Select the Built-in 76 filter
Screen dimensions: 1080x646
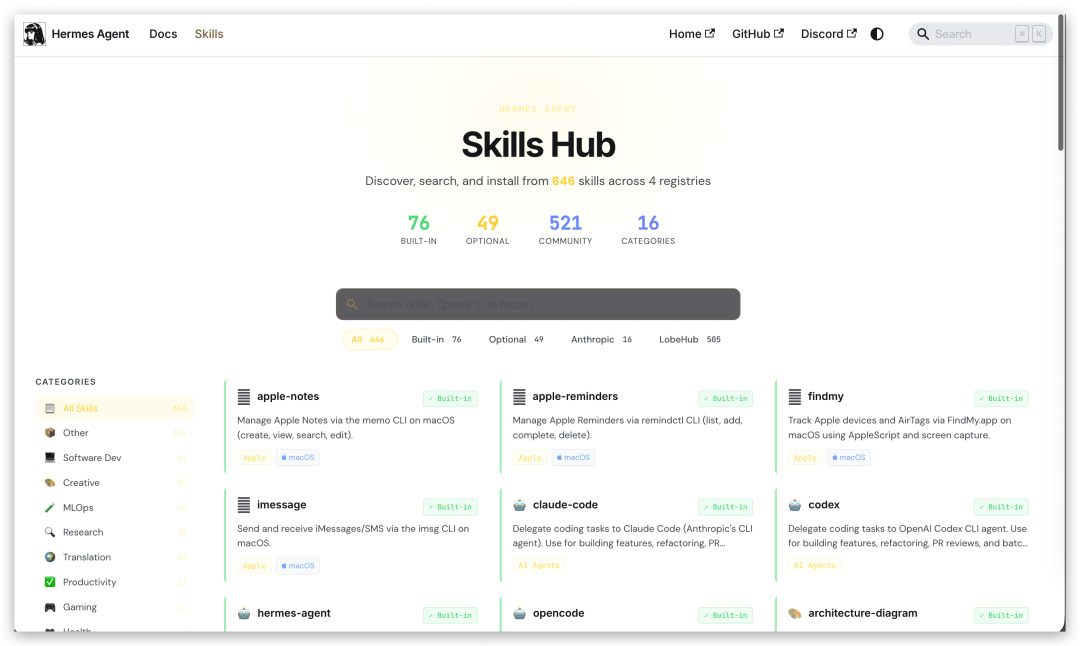pos(437,340)
